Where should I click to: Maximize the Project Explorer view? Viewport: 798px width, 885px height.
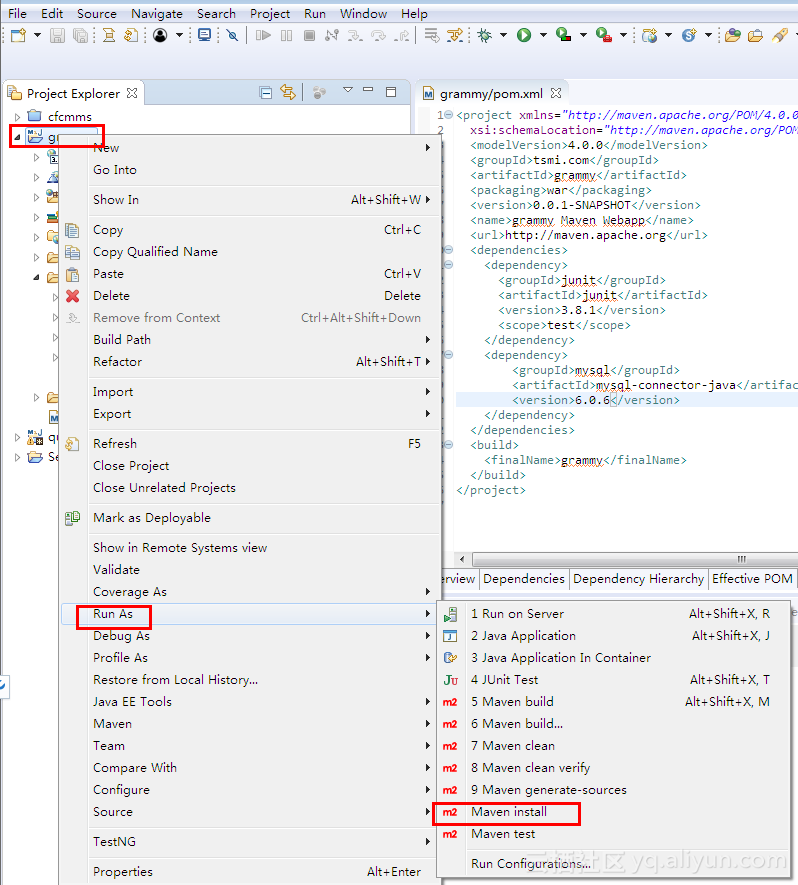click(x=391, y=91)
